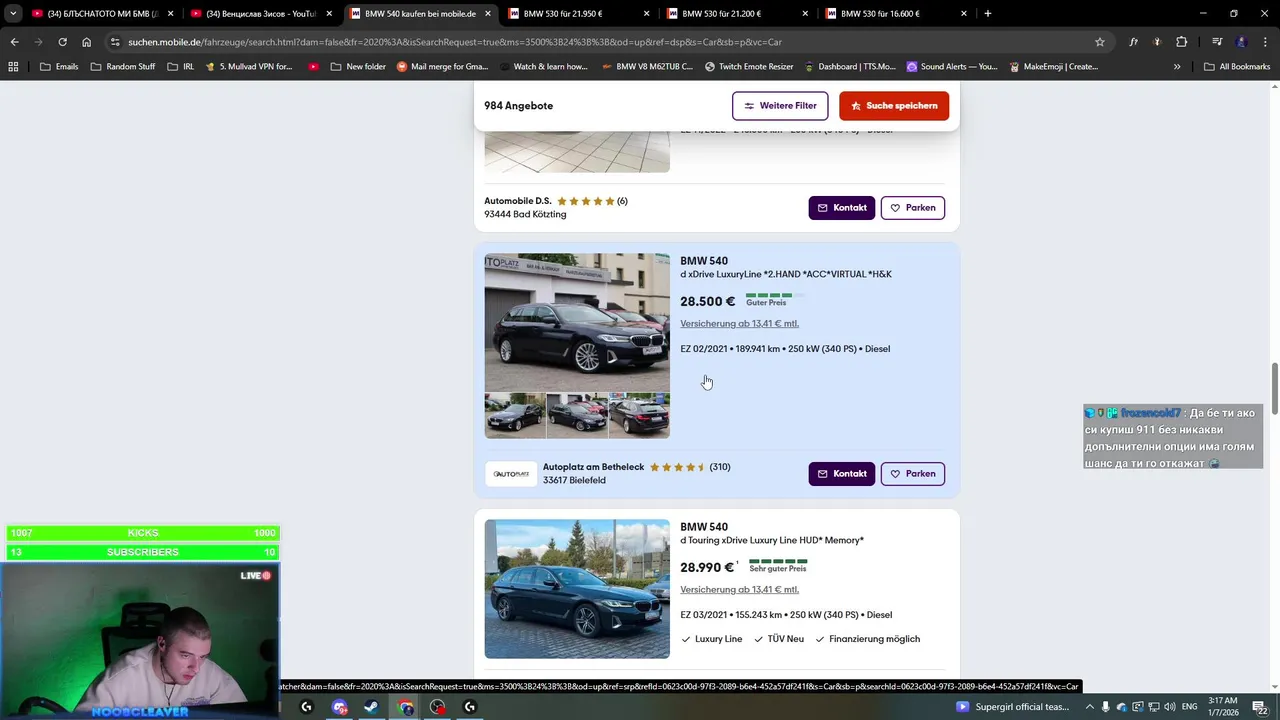Image resolution: width=1280 pixels, height=720 pixels.
Task: Reload the current page
Action: (x=62, y=42)
